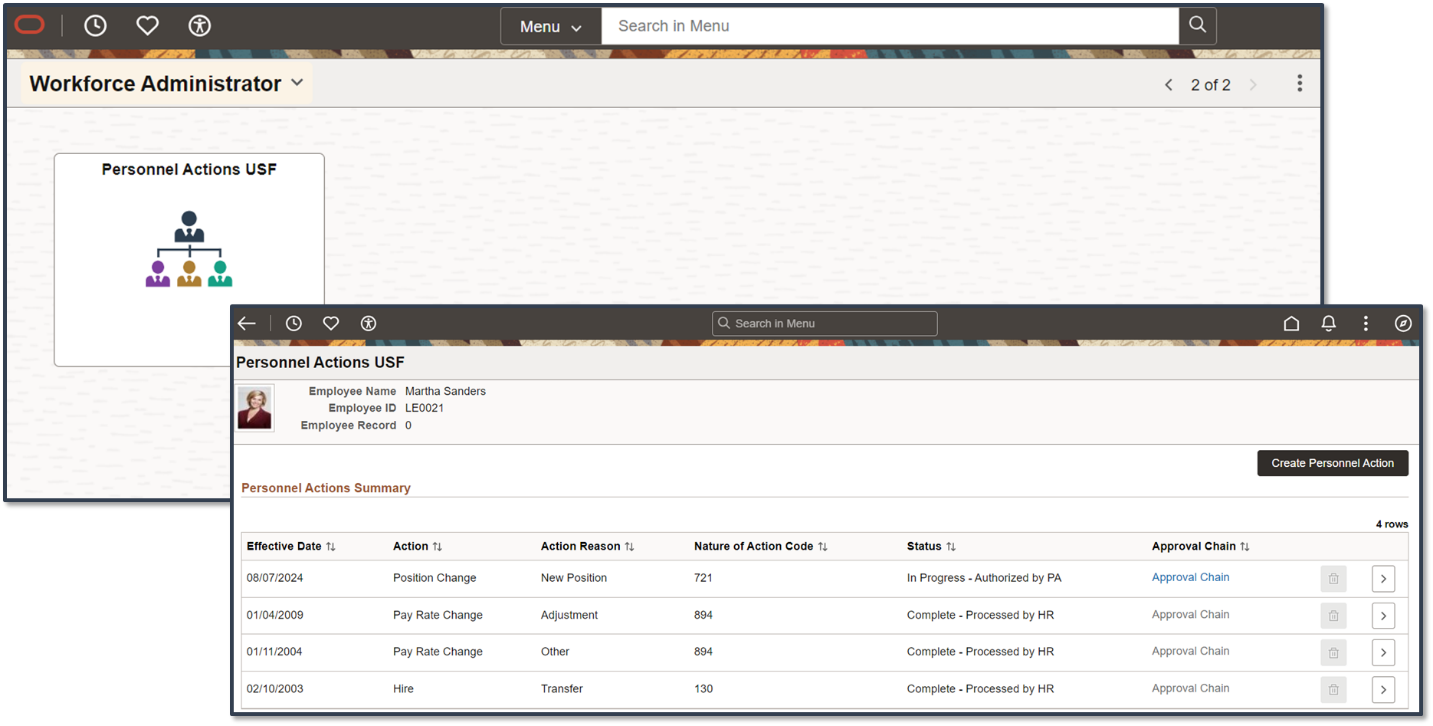The width and height of the screenshot is (1433, 726).
Task: Click the 130 nature of action code
Action: point(703,689)
